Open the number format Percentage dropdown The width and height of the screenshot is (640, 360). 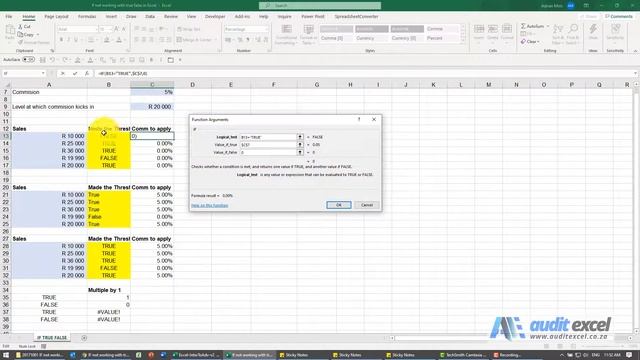(x=267, y=29)
